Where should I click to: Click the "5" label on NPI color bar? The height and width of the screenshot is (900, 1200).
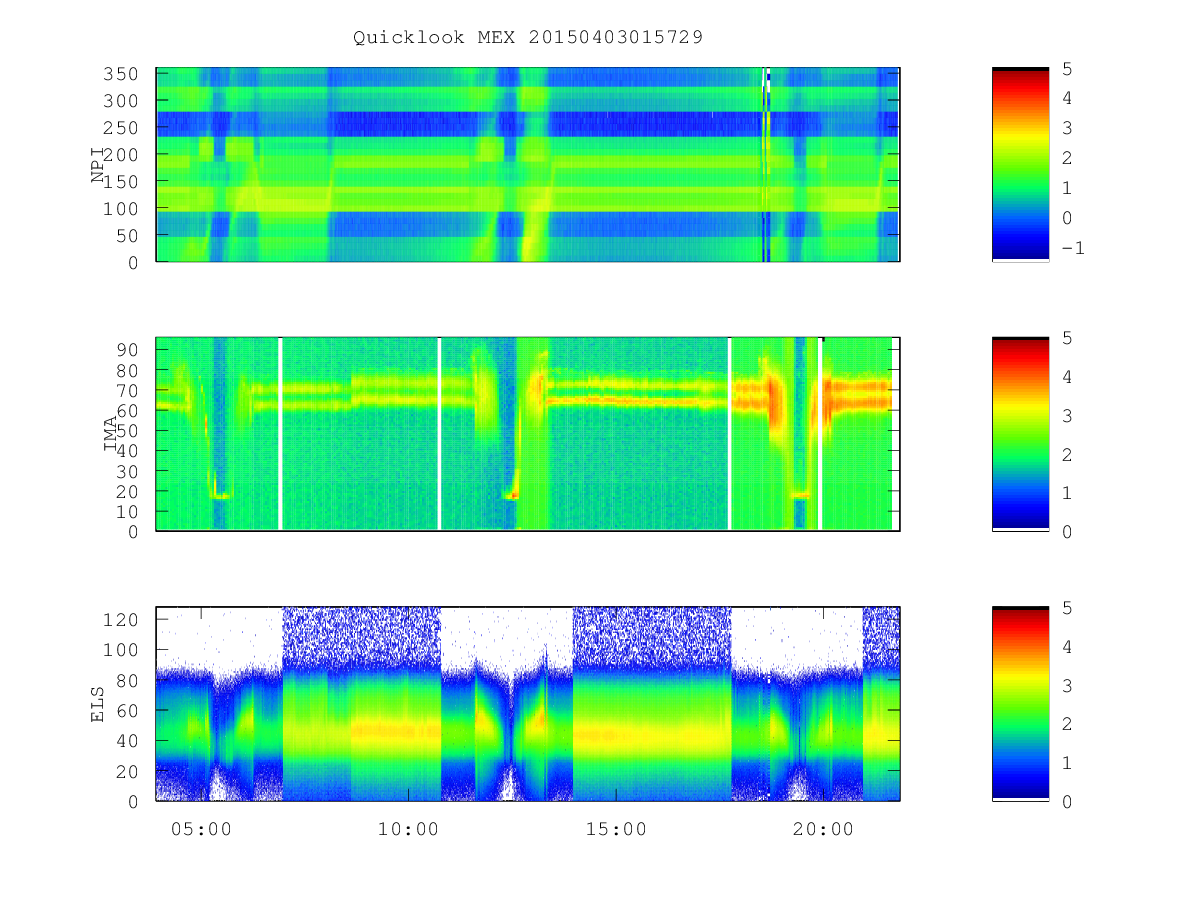(1067, 68)
